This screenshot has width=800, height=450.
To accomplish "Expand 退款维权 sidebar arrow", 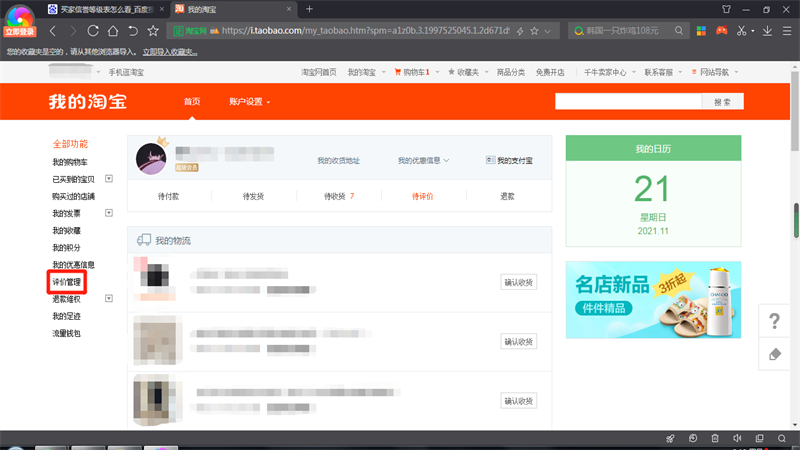I will pyautogui.click(x=109, y=298).
